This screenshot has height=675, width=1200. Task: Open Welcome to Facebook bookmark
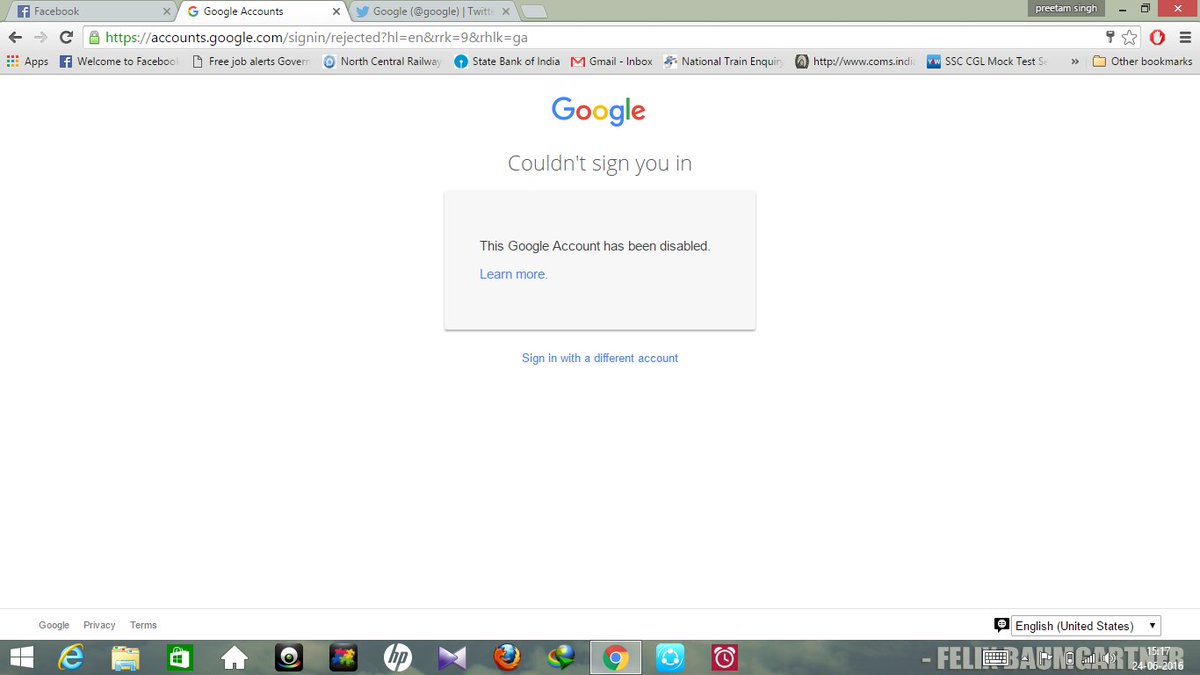click(119, 61)
